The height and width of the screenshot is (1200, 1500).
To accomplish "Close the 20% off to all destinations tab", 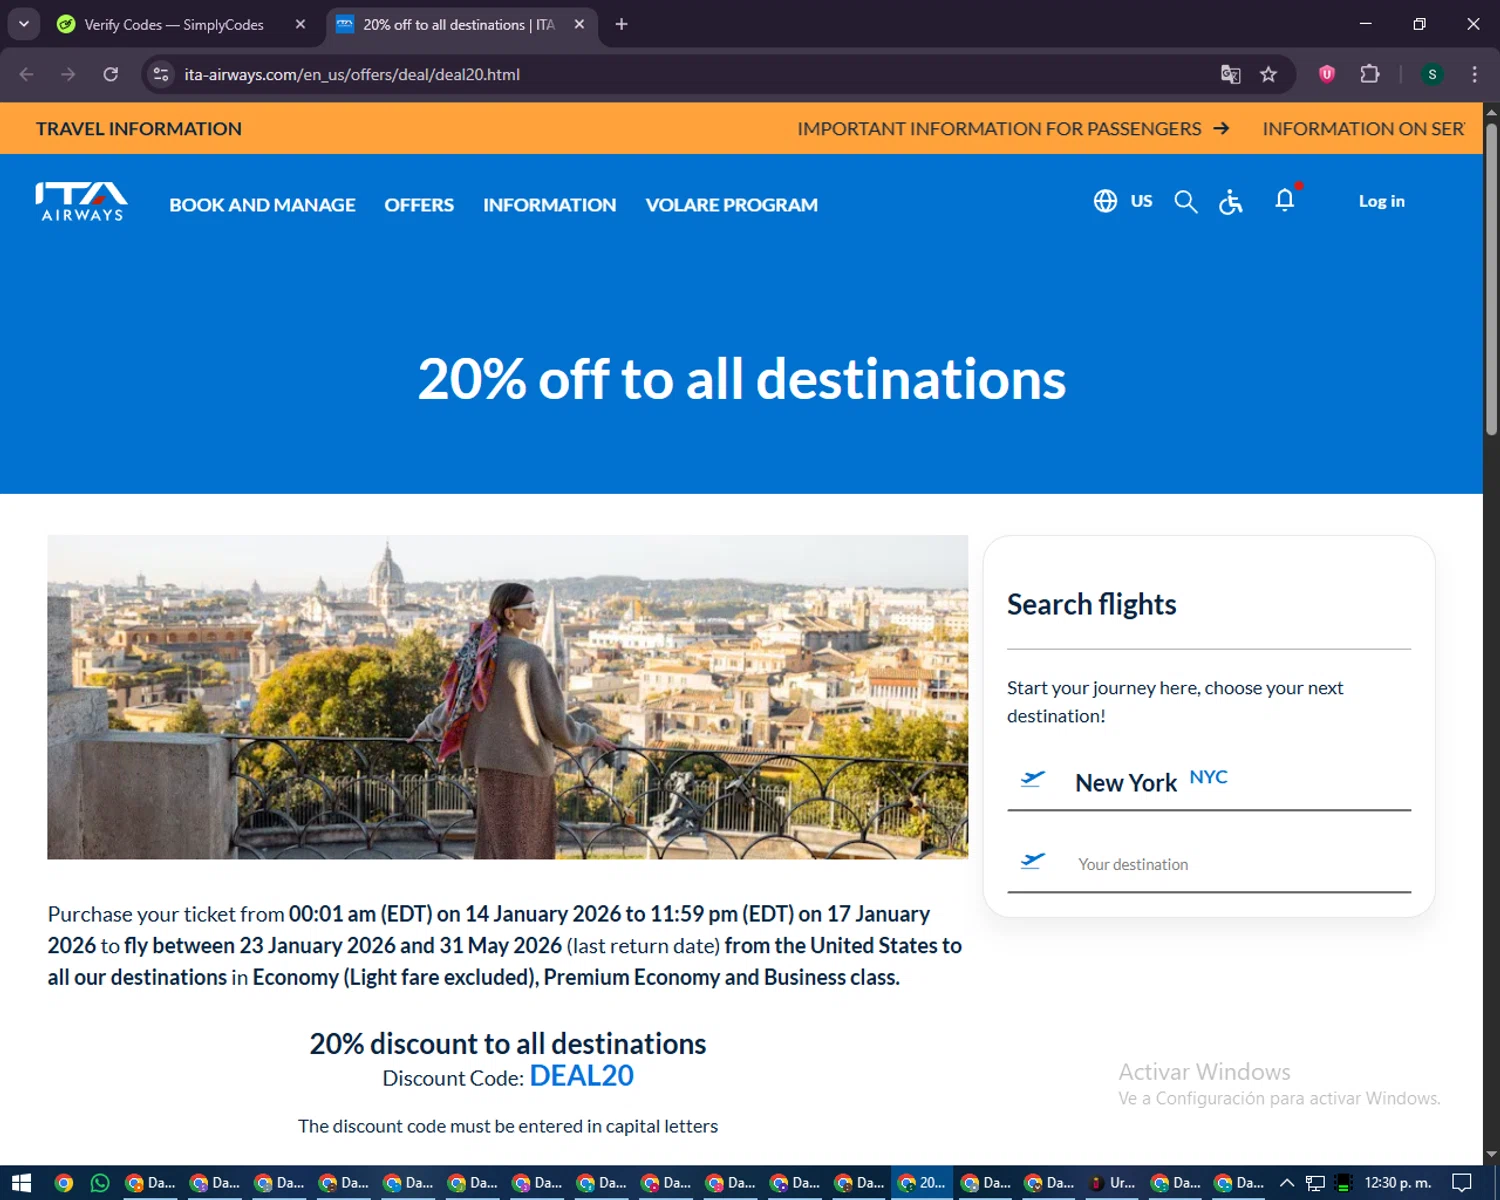I will 579,24.
